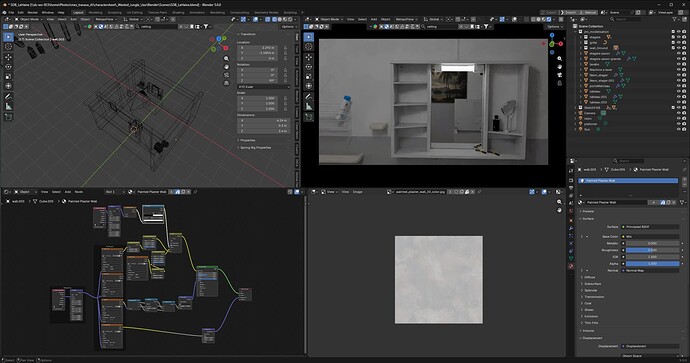Screen dimensions: 690x363
Task: Toggle visibility eye for Machine a laver
Action: pos(679,70)
